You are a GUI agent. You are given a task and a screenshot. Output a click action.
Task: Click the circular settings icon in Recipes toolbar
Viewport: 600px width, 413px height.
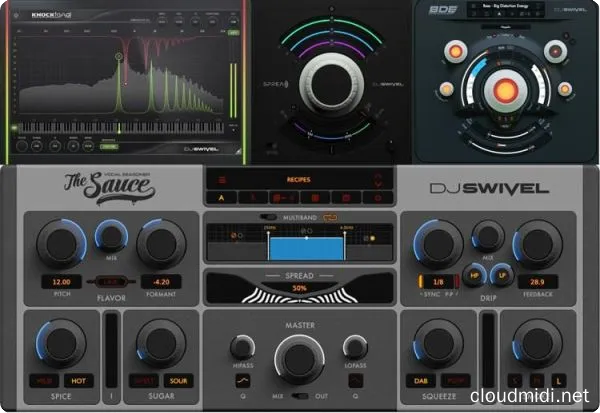point(378,198)
